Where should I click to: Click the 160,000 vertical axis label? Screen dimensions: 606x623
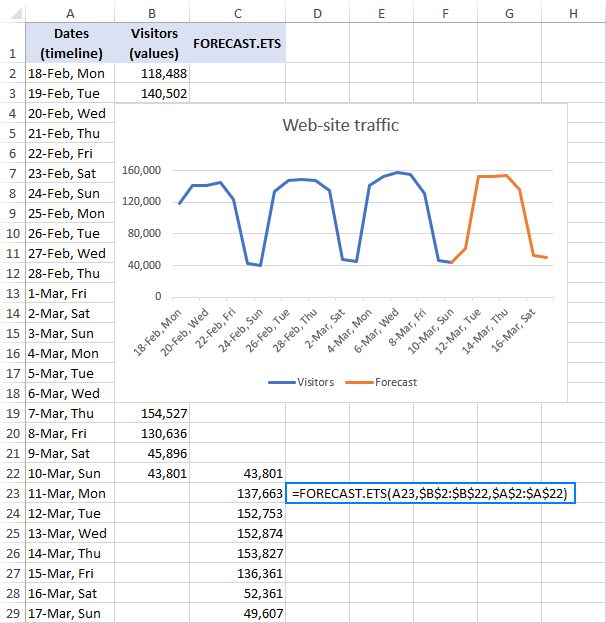pos(141,170)
